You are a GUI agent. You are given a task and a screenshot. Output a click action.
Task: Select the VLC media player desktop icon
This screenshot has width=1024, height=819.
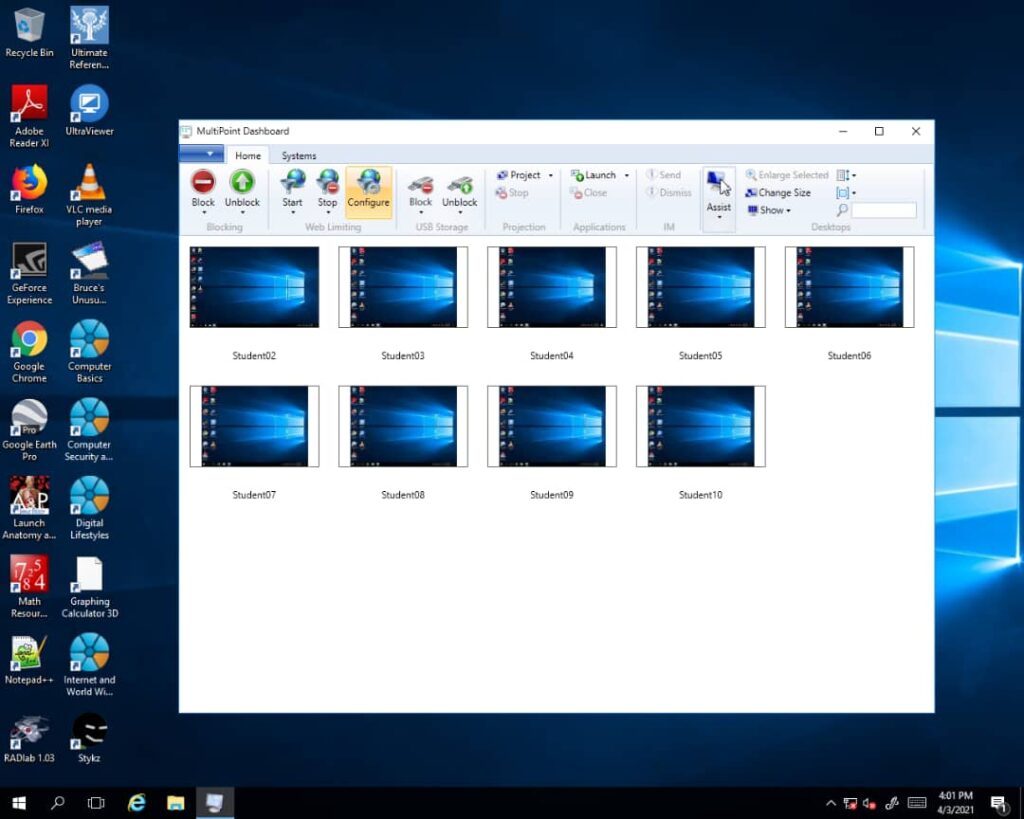tap(89, 194)
